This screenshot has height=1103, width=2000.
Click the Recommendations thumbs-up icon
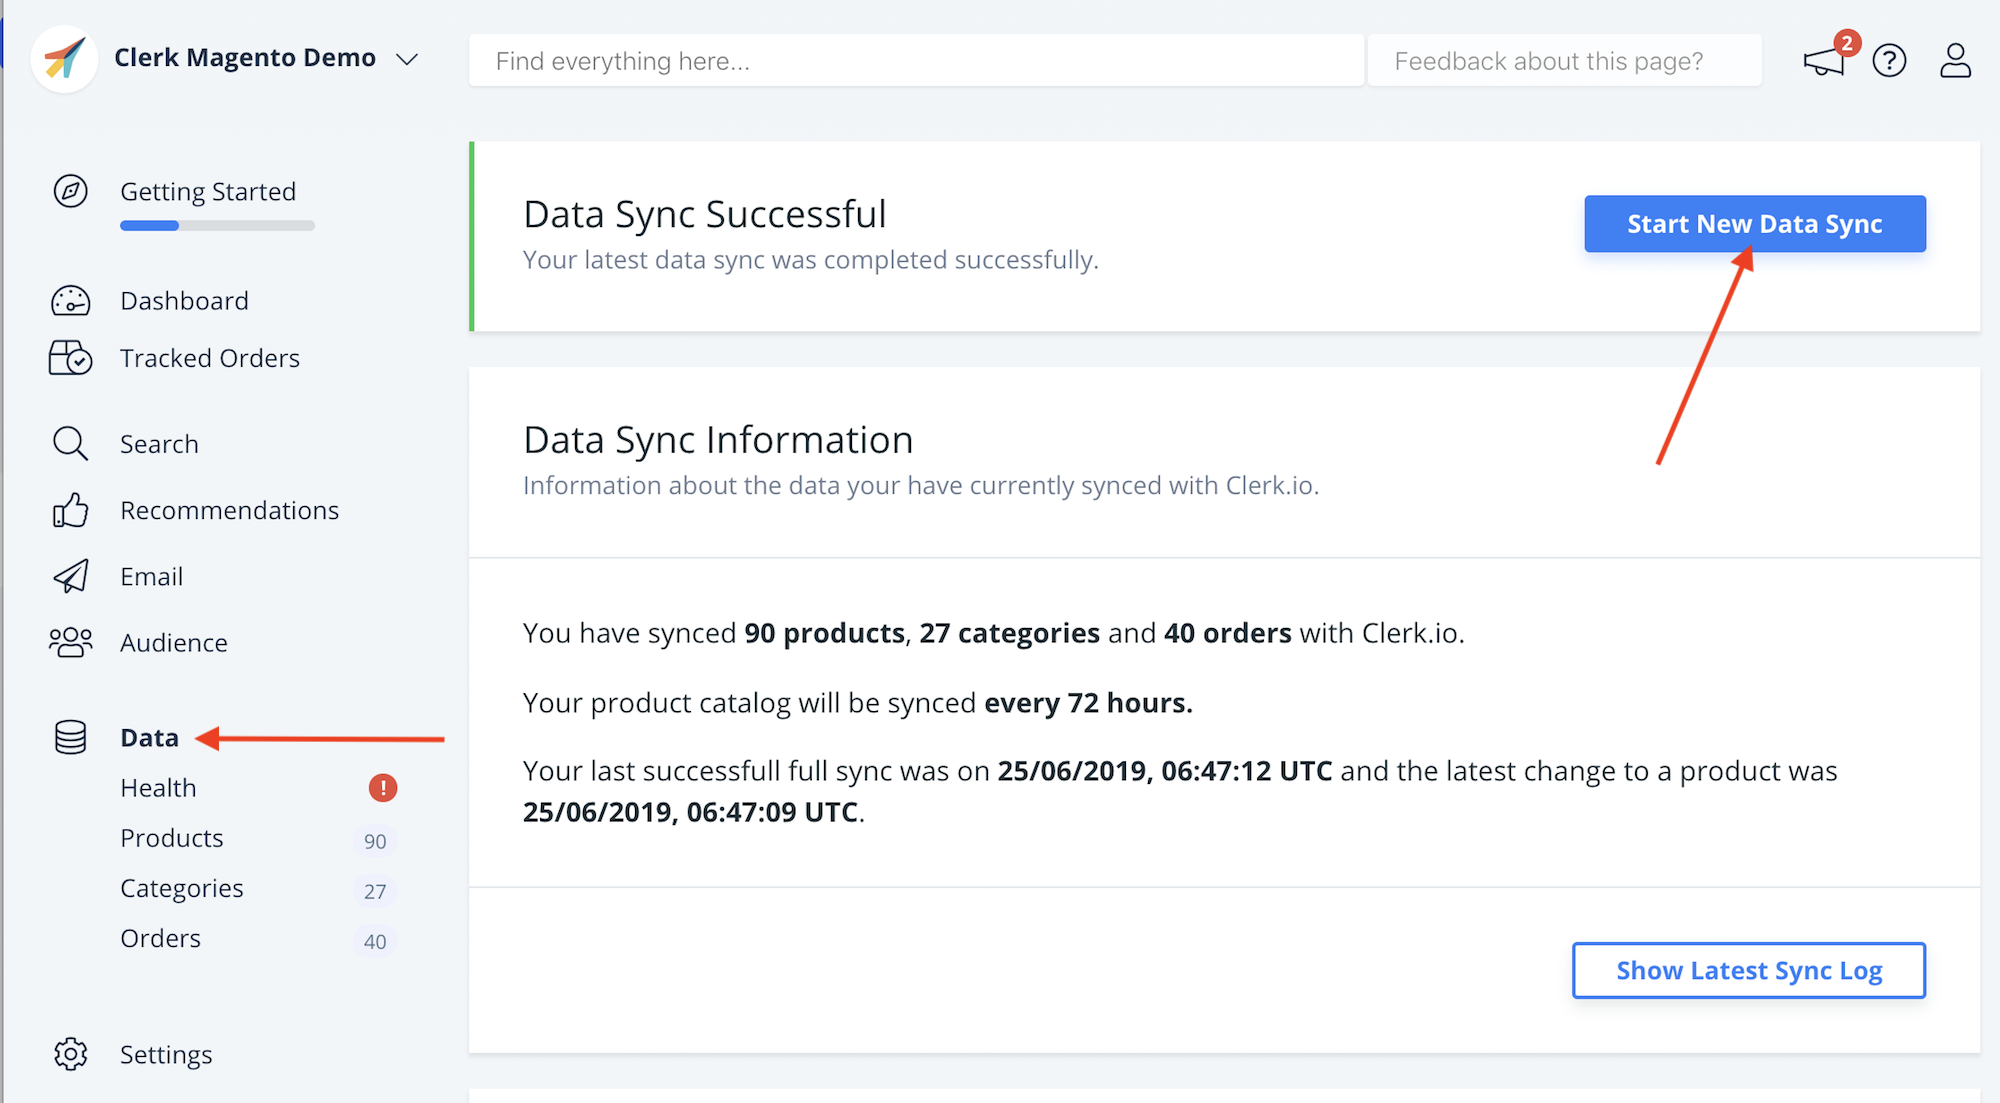pyautogui.click(x=70, y=510)
